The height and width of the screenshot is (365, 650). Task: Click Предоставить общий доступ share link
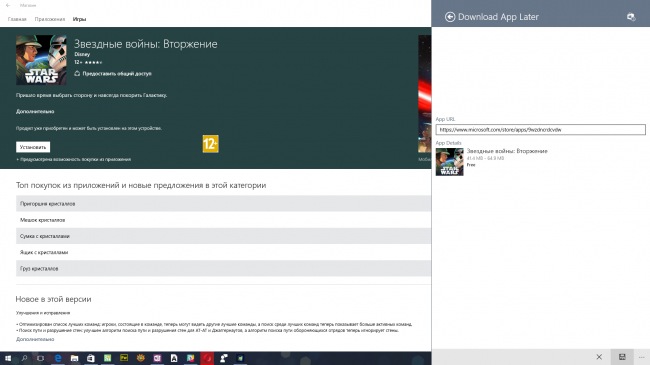(113, 73)
